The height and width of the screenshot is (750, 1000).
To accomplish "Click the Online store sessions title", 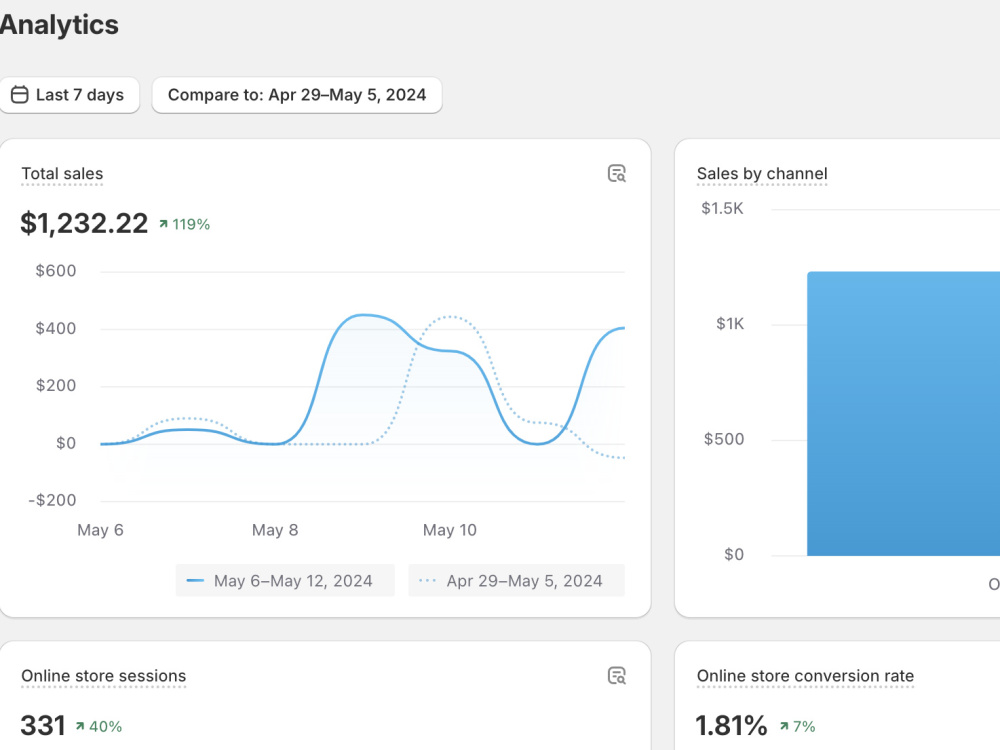I will [x=103, y=676].
